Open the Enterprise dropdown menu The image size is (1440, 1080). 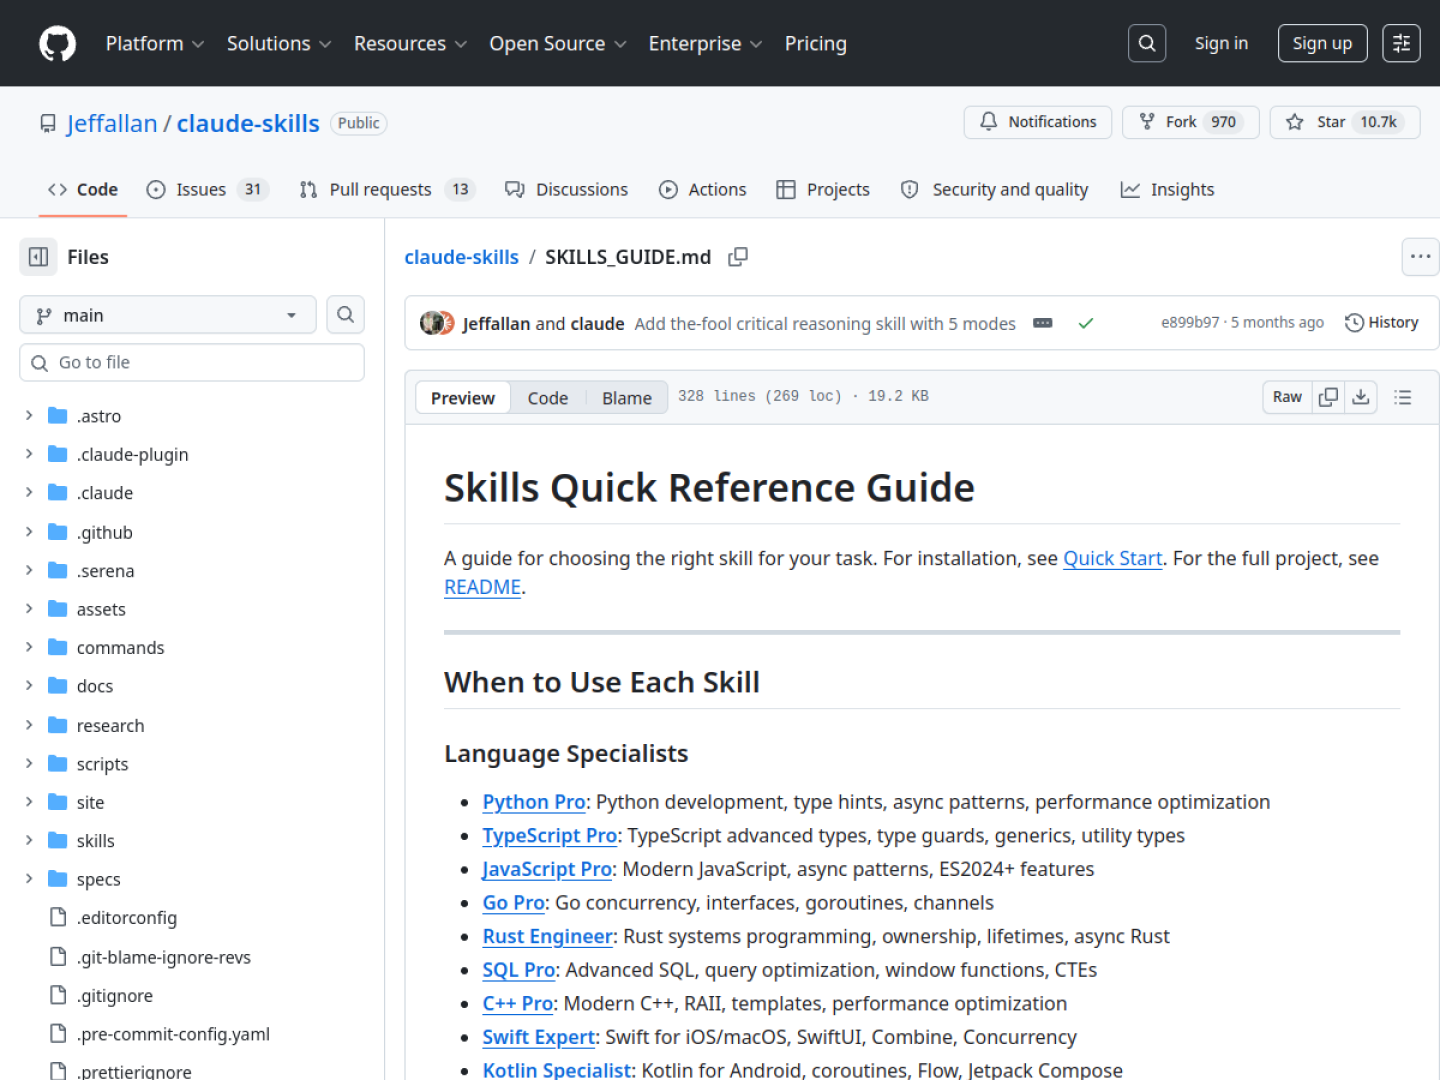click(x=705, y=44)
